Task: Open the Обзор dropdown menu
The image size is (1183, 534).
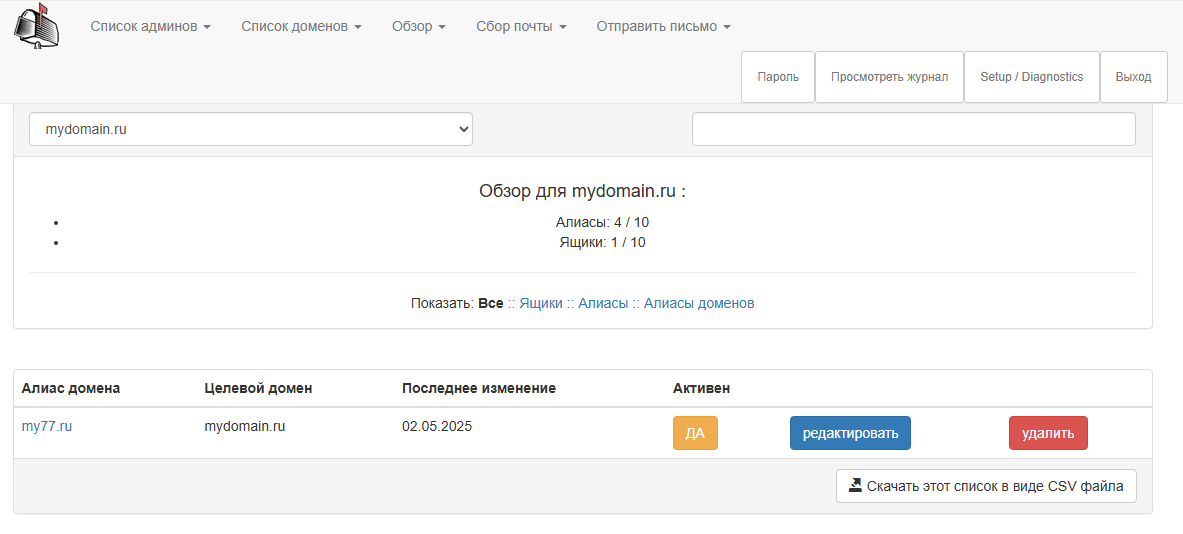Action: click(x=418, y=26)
